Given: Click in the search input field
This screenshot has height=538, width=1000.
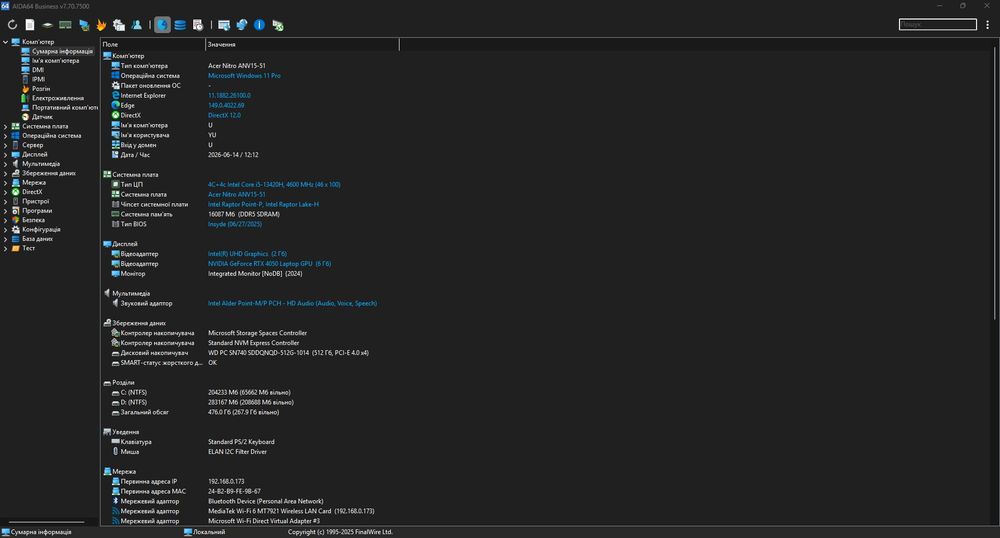Looking at the screenshot, I should point(938,24).
